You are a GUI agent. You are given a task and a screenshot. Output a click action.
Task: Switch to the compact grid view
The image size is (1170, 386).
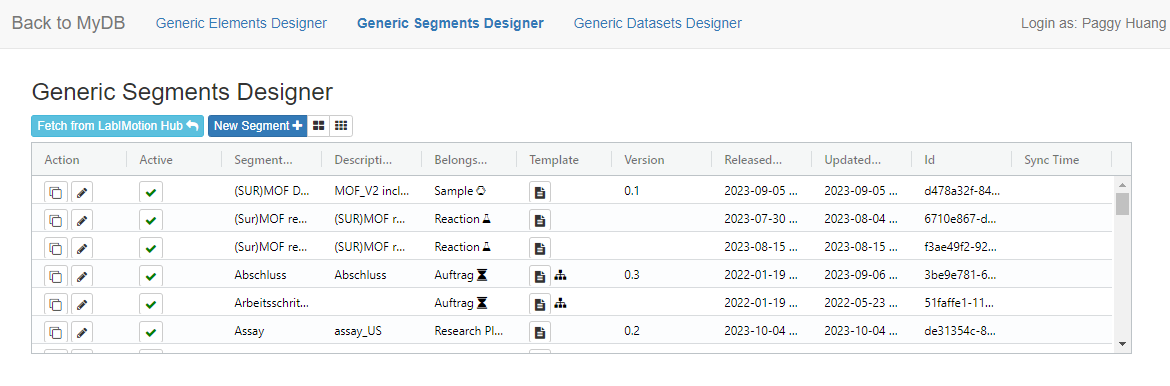(x=341, y=126)
